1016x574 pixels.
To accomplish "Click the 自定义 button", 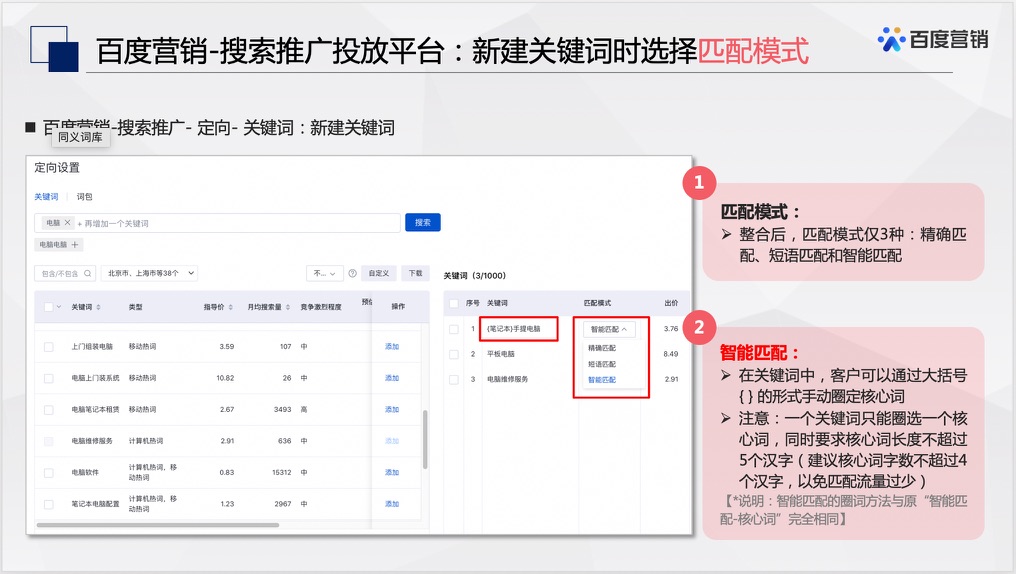I will click(378, 273).
